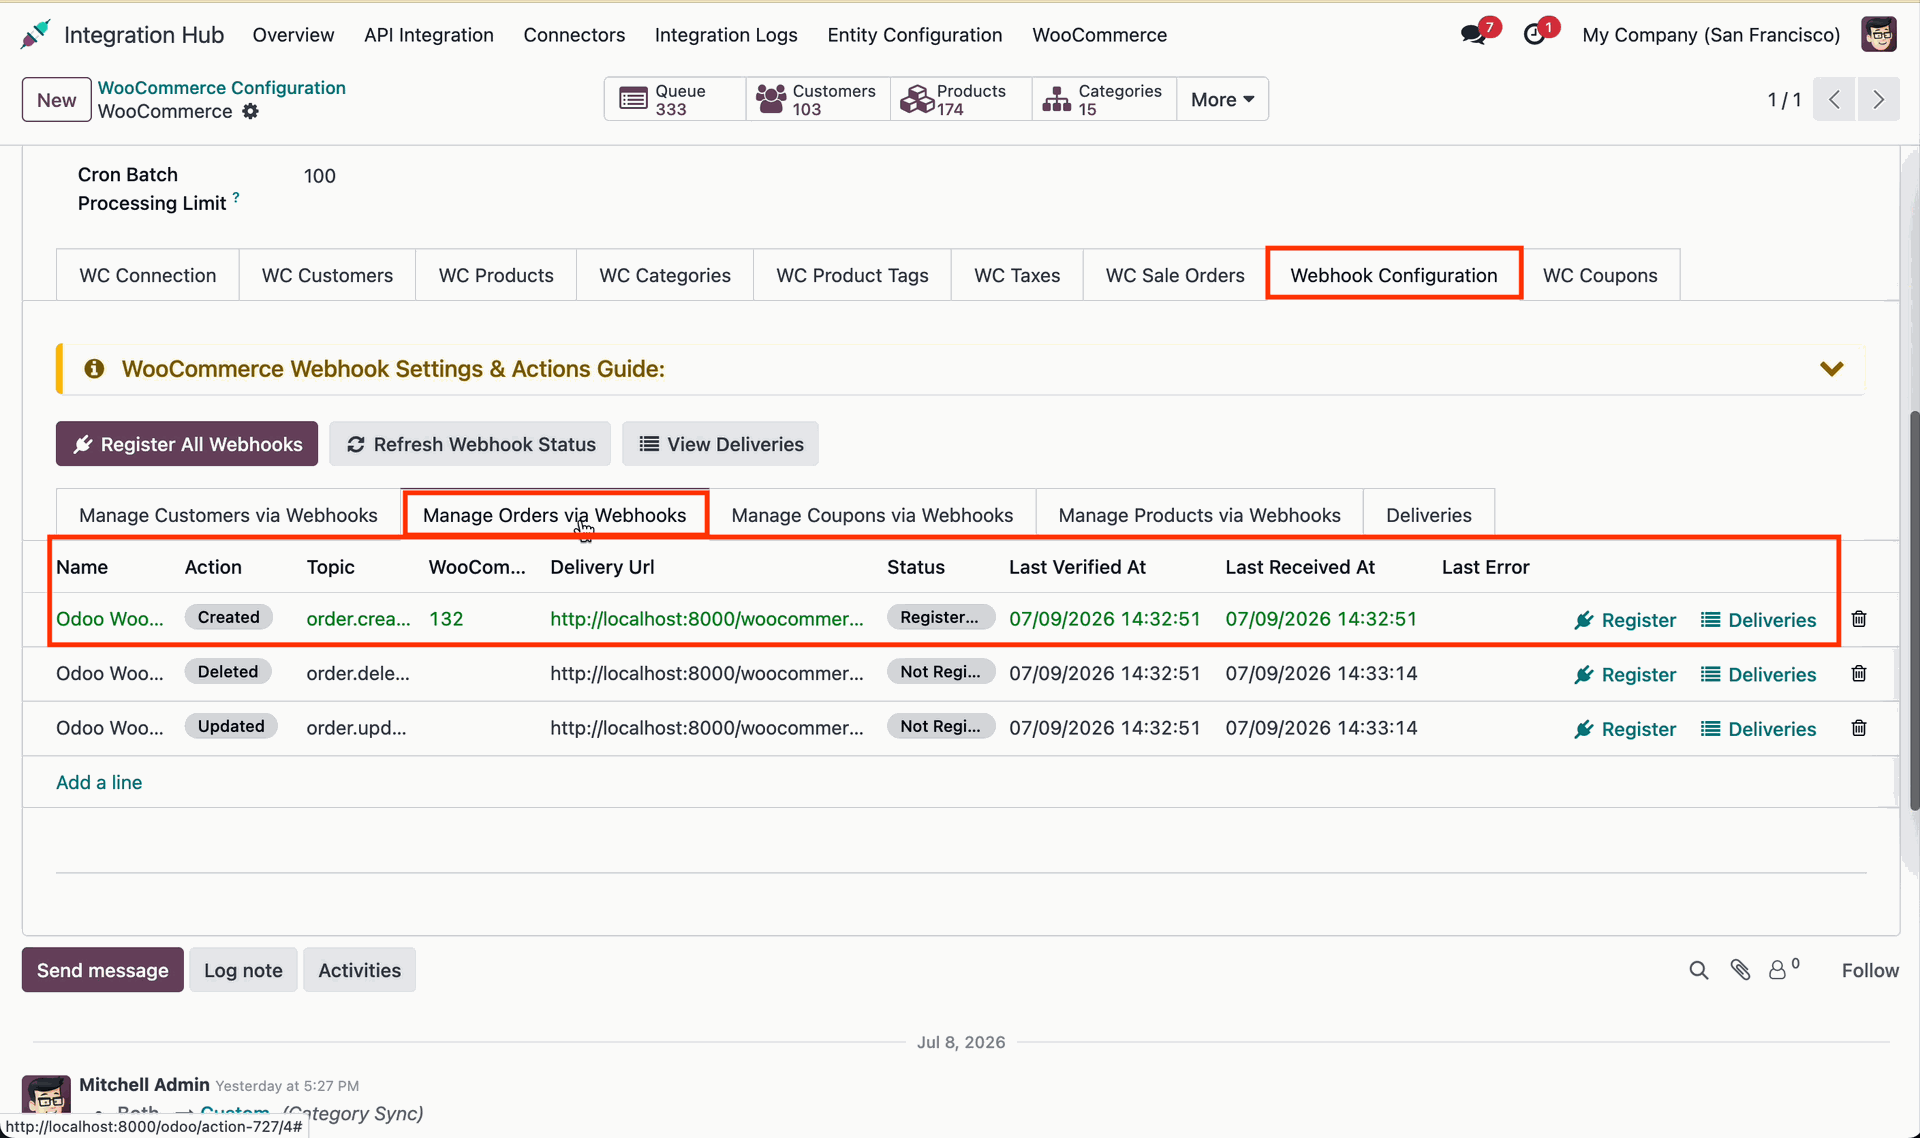Screen dimensions: 1920x1138
Task: Select Manage Products via Webhooks tab
Action: tap(1199, 515)
